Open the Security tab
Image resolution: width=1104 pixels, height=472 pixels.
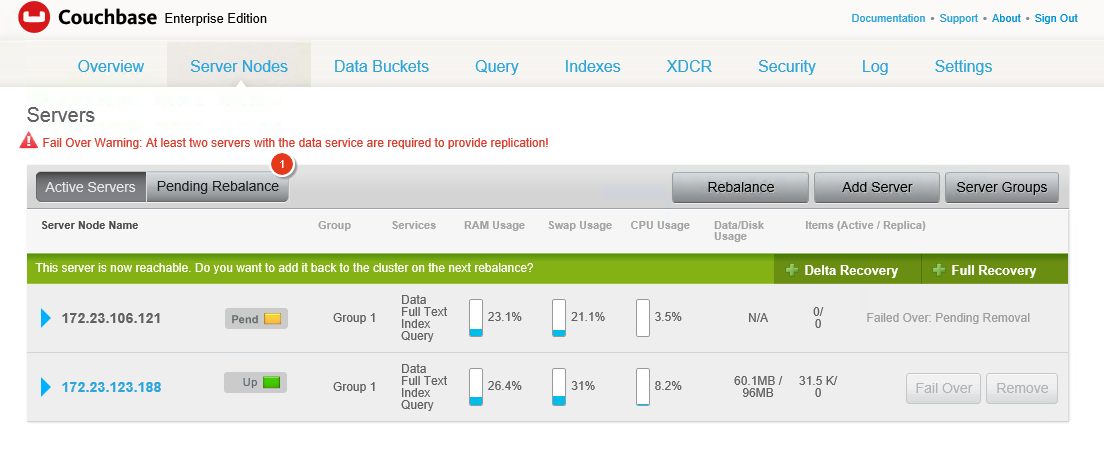(x=786, y=66)
